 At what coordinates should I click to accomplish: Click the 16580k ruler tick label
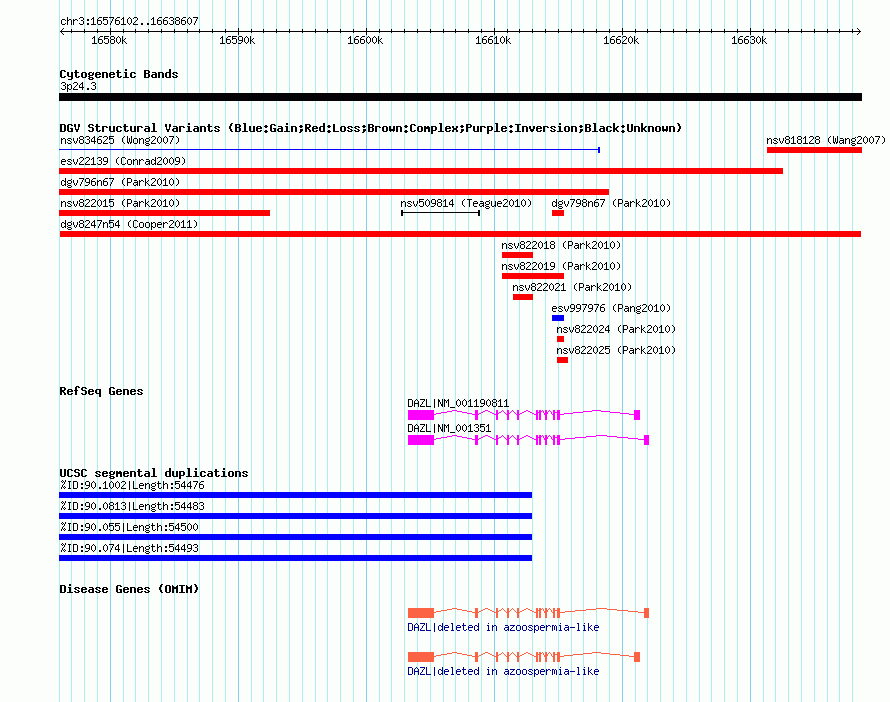(109, 40)
